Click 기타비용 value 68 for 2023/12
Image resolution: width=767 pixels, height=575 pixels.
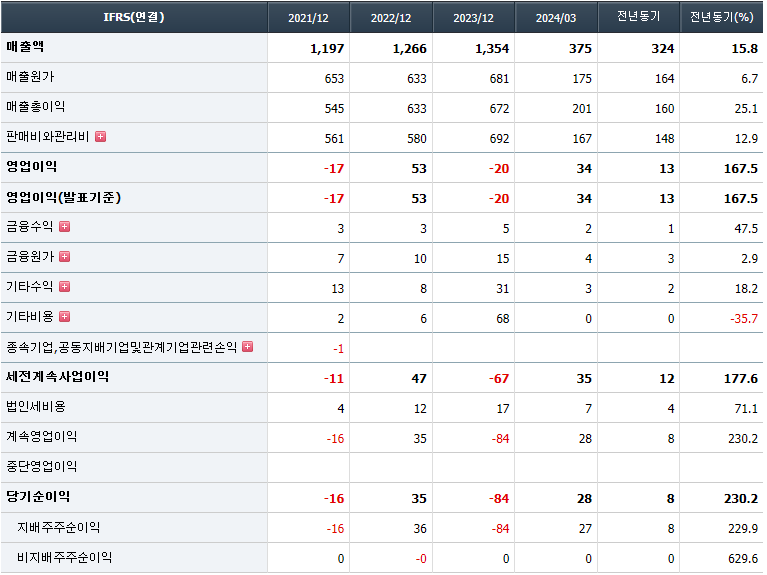[503, 319]
